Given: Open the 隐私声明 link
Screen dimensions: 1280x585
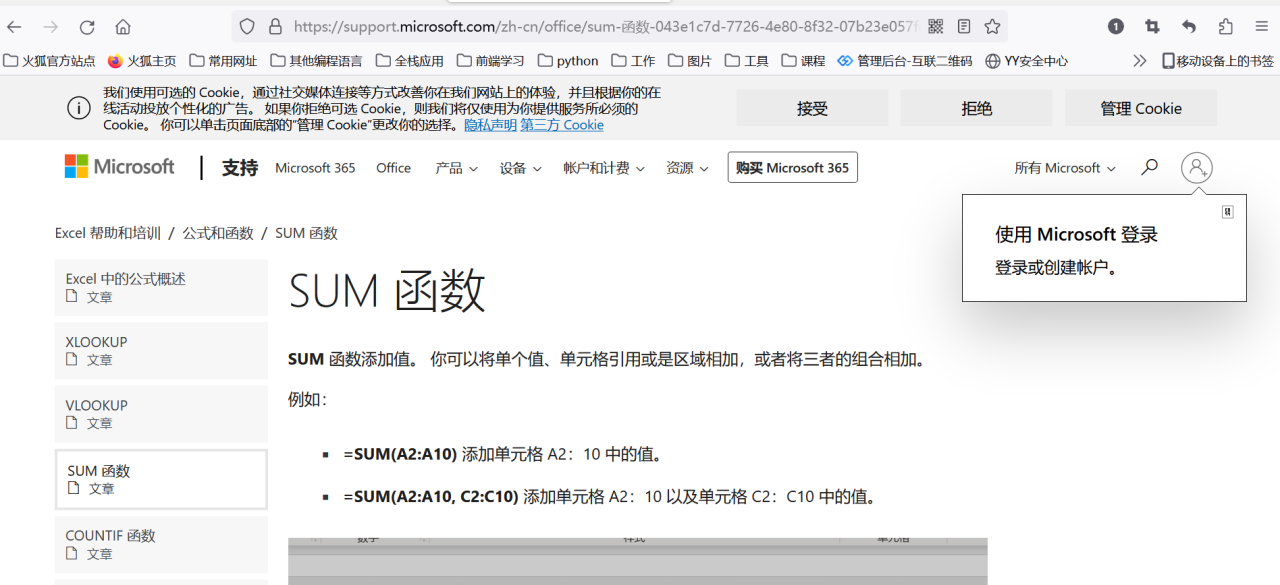Looking at the screenshot, I should tap(490, 125).
